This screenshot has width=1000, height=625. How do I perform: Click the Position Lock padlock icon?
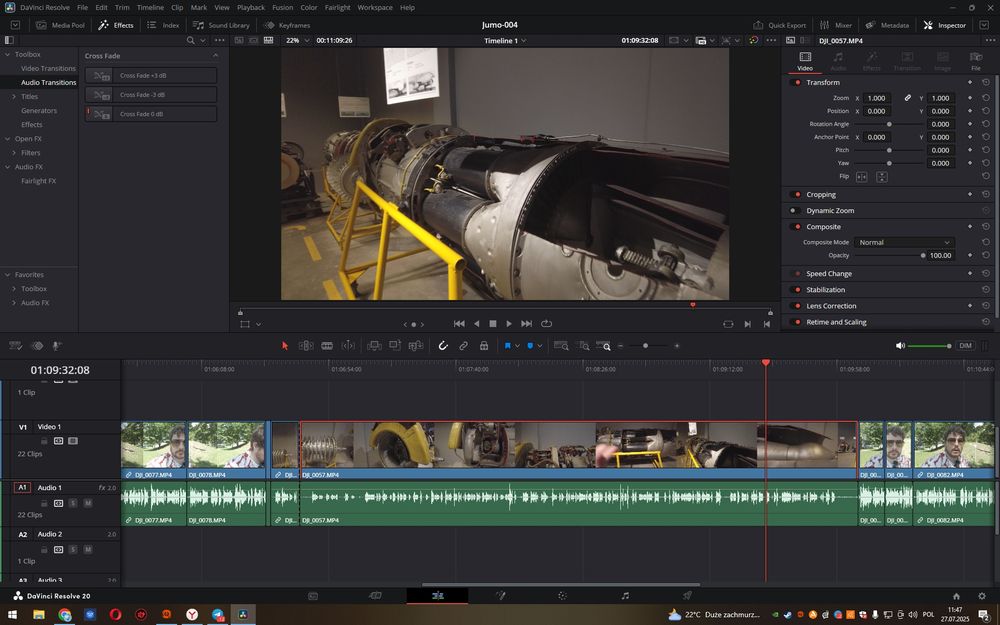point(484,345)
